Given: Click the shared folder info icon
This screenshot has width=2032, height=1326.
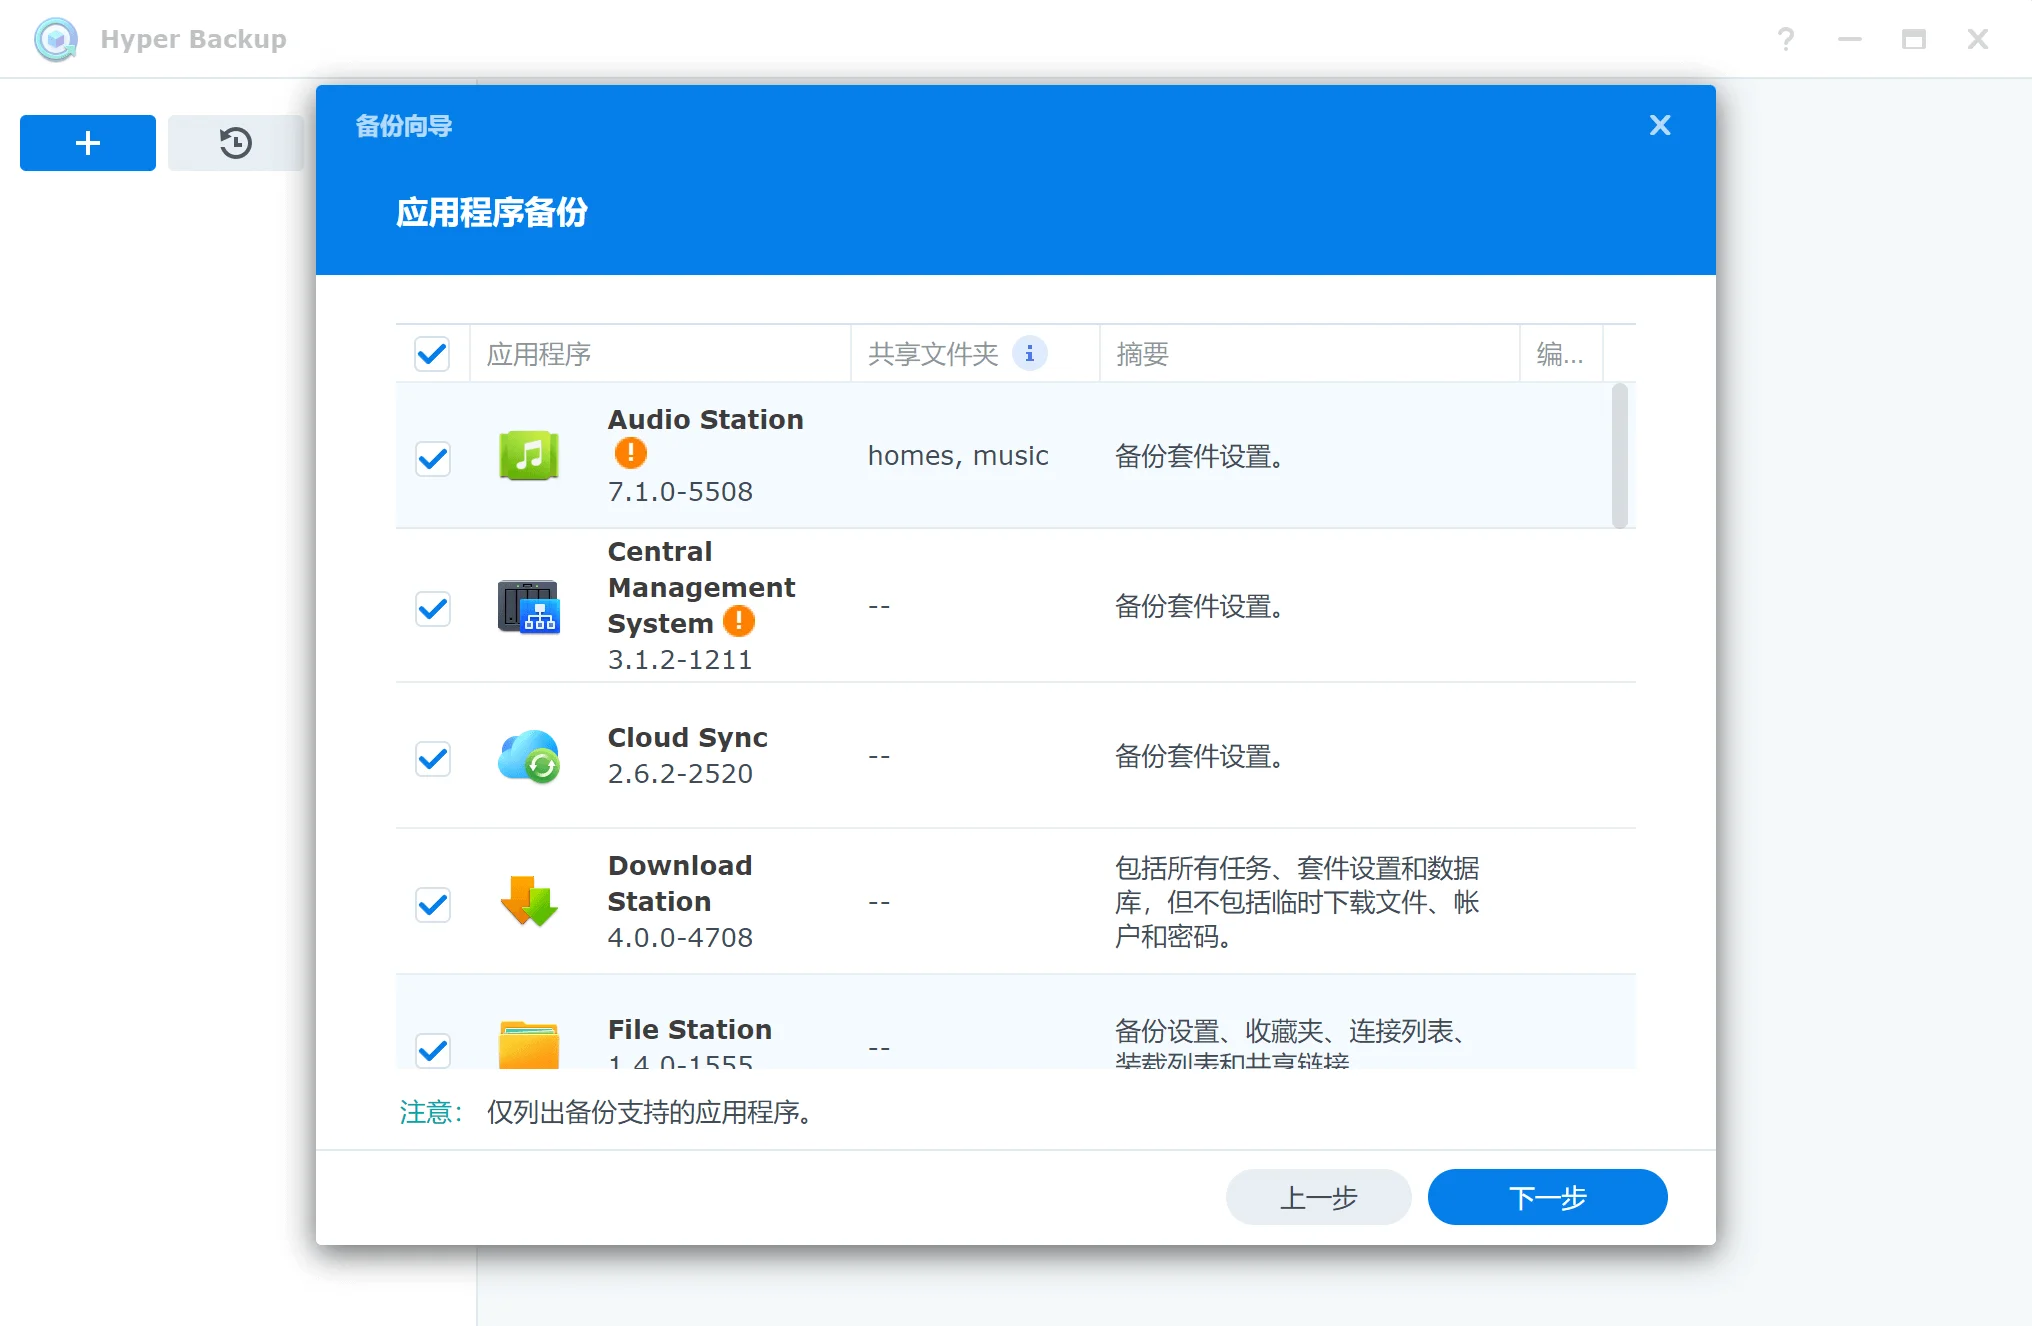Looking at the screenshot, I should pos(1029,354).
